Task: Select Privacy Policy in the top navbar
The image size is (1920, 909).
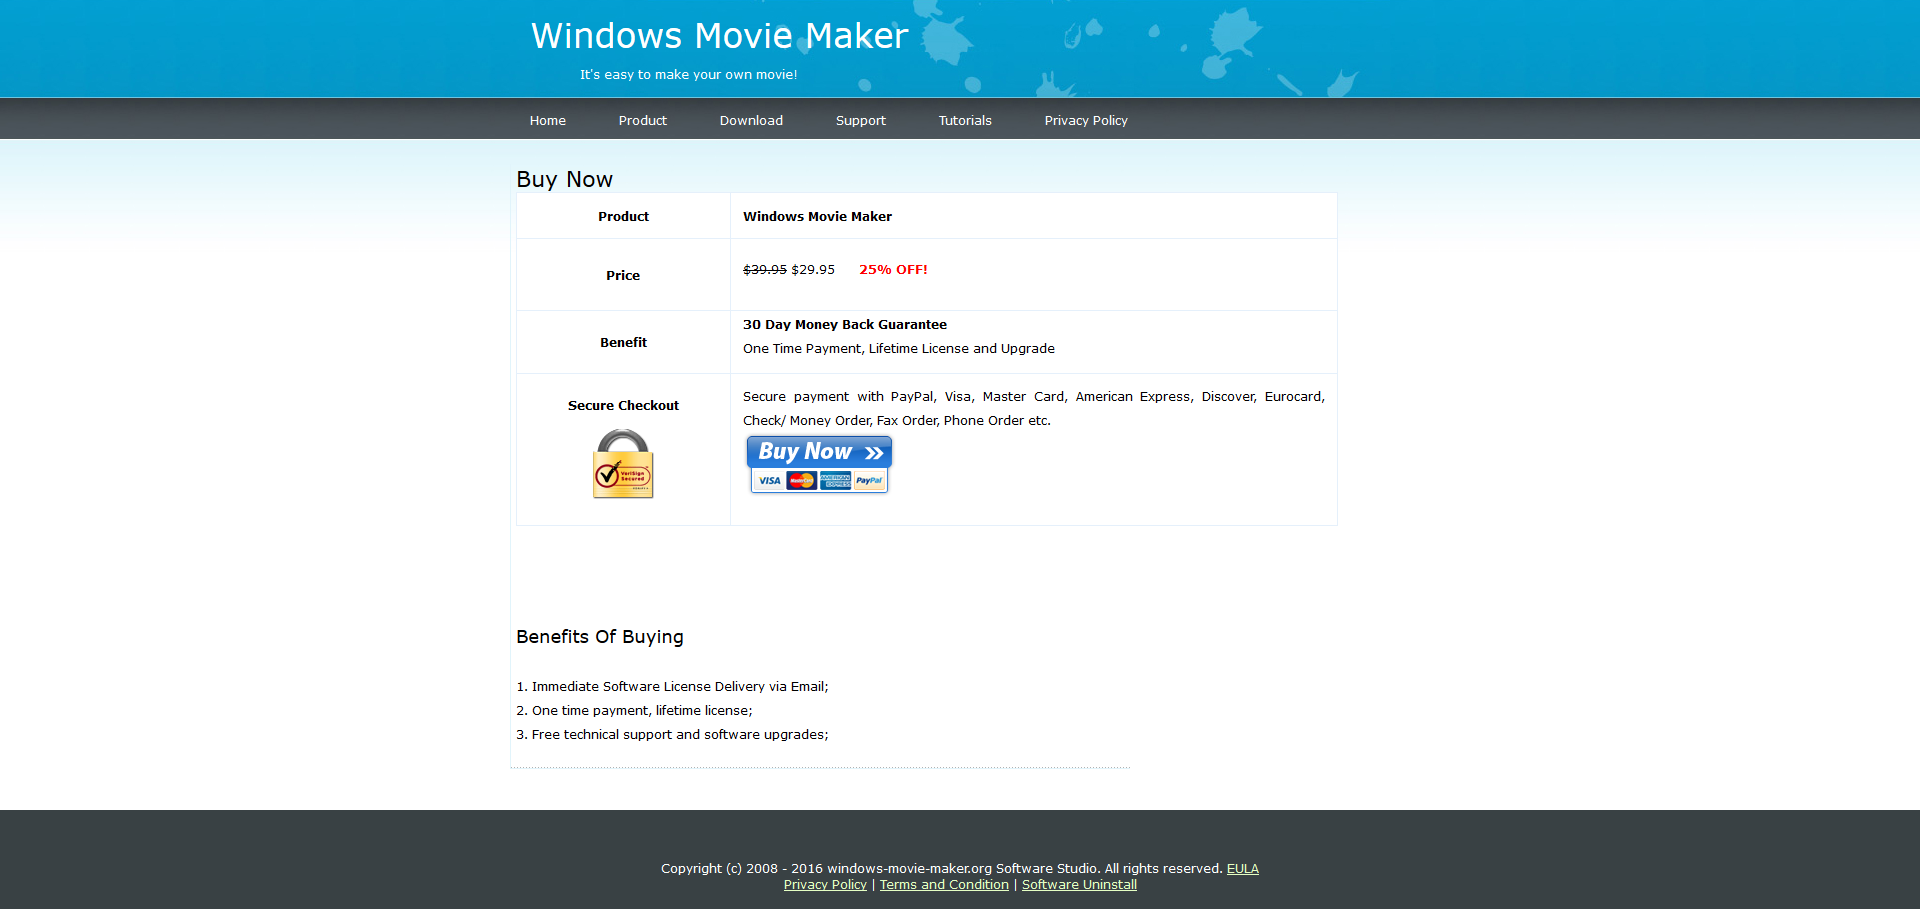Action: (x=1085, y=120)
